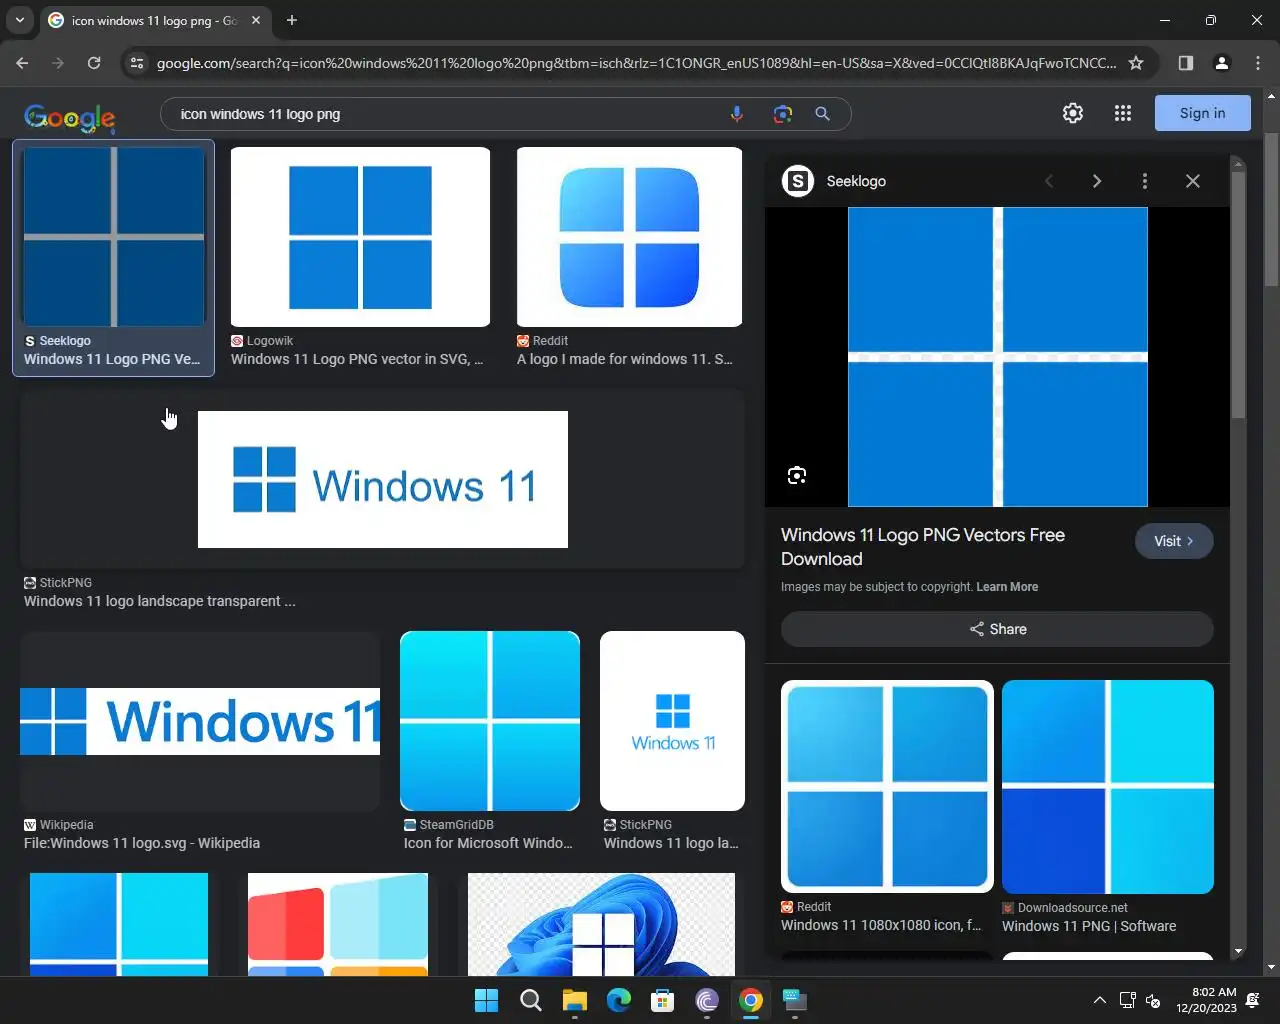This screenshot has width=1280, height=1024.
Task: Open the large Seeklogo preview image
Action: pos(998,357)
